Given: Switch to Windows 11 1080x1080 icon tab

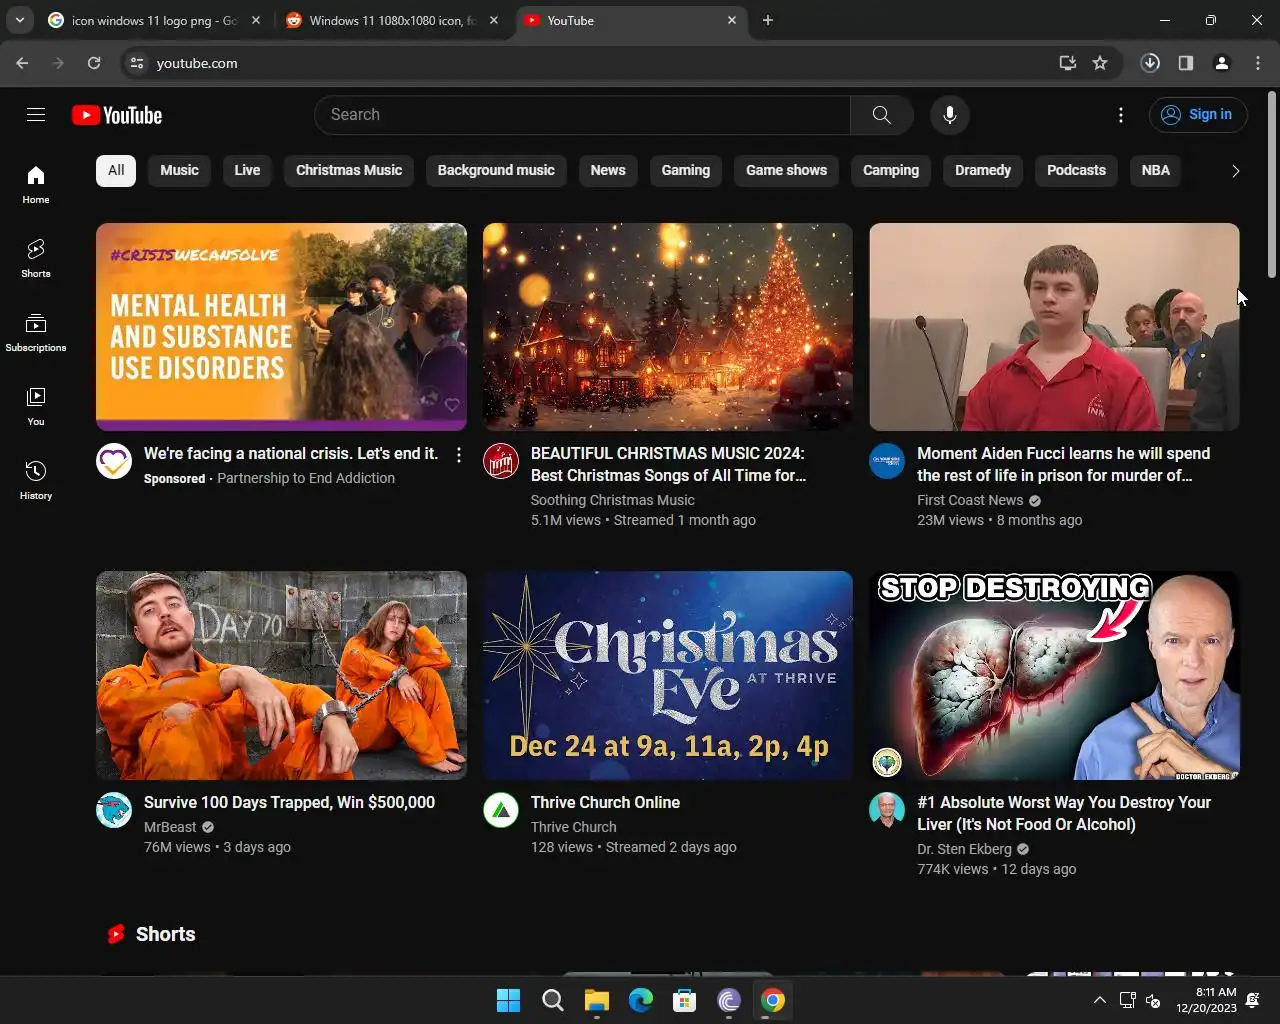Looking at the screenshot, I should click(393, 20).
